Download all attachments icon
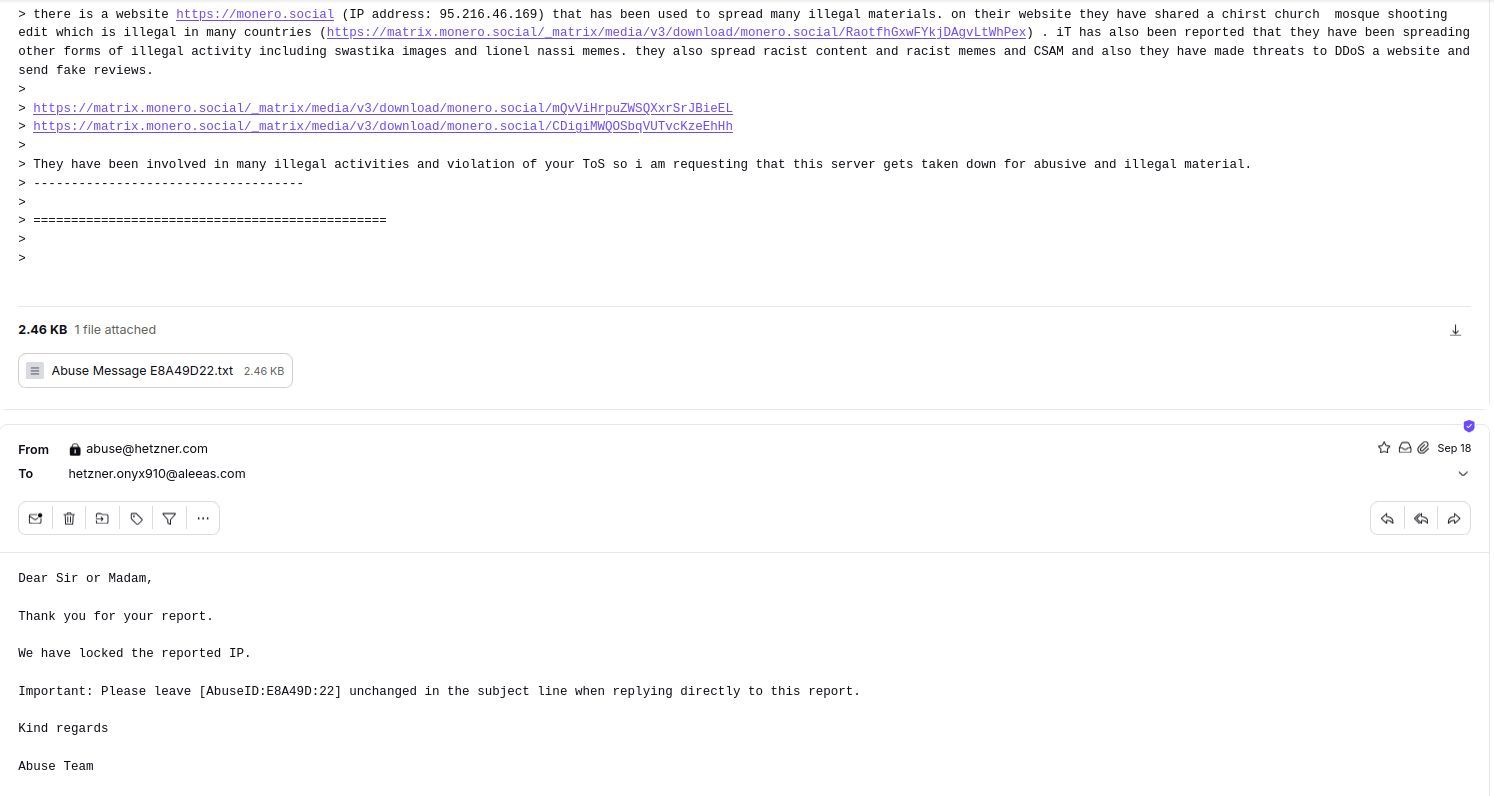The image size is (1494, 796). pyautogui.click(x=1456, y=330)
